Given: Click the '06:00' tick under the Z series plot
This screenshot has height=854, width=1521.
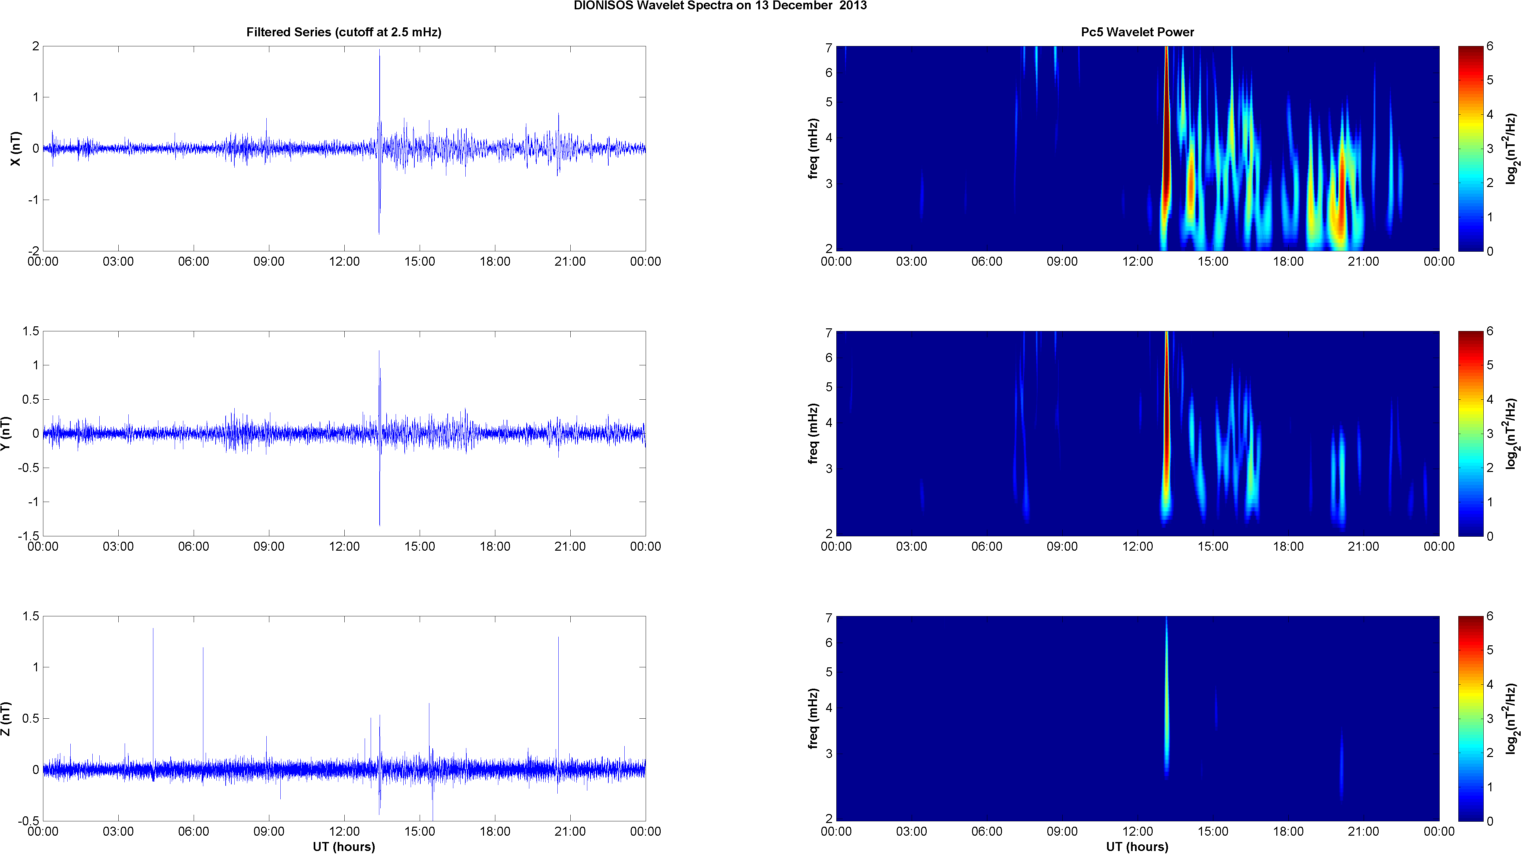Looking at the screenshot, I should pyautogui.click(x=194, y=832).
